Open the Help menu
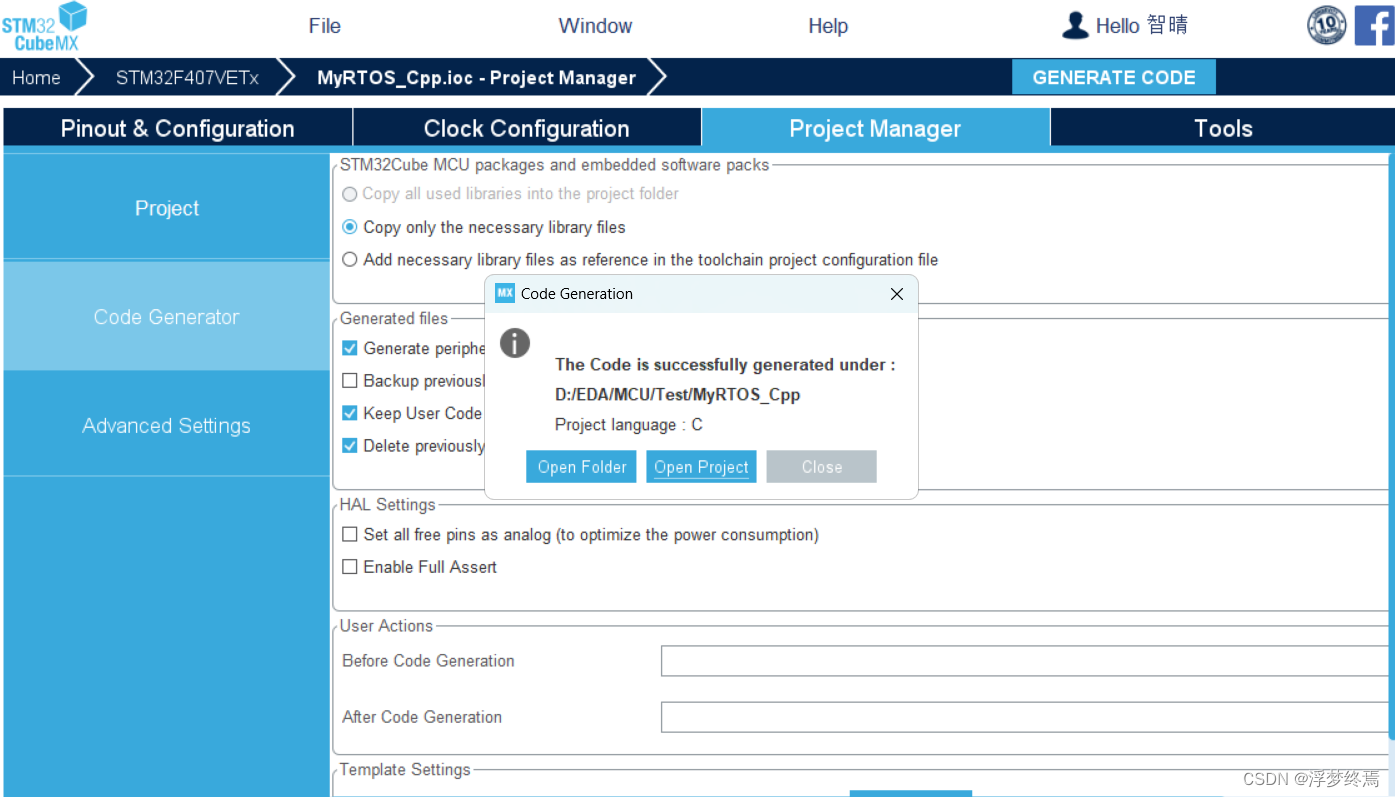The image size is (1395, 797). 828,26
